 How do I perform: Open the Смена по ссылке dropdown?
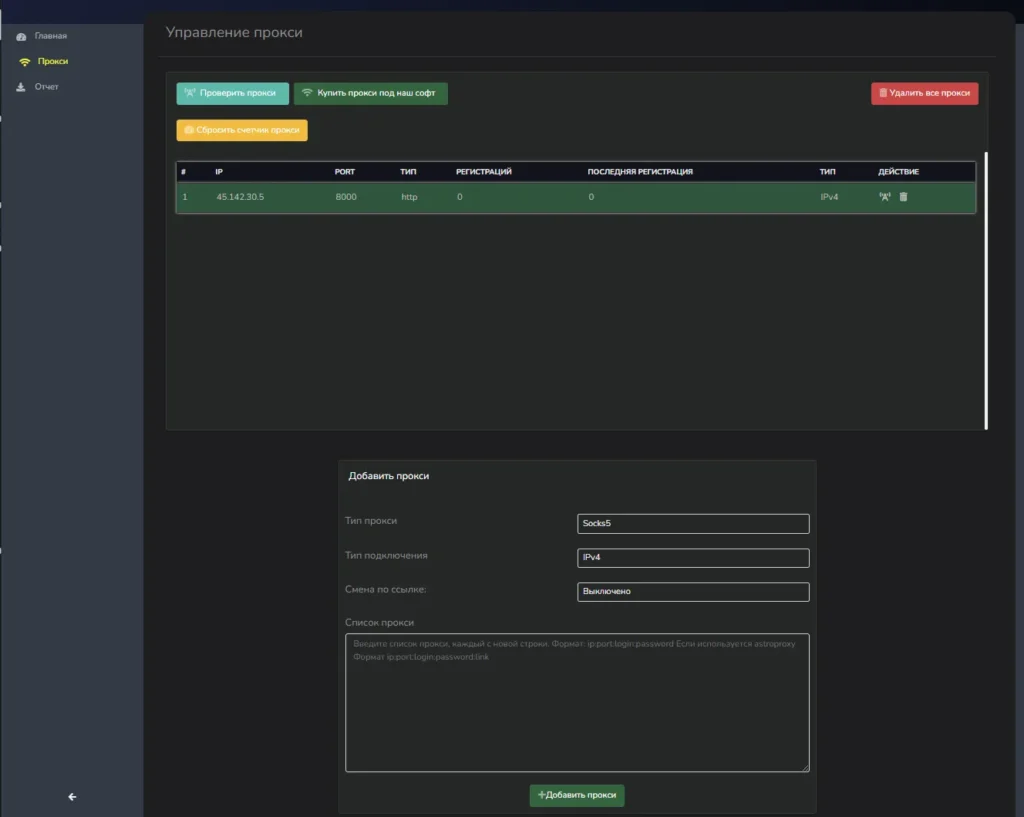click(693, 591)
